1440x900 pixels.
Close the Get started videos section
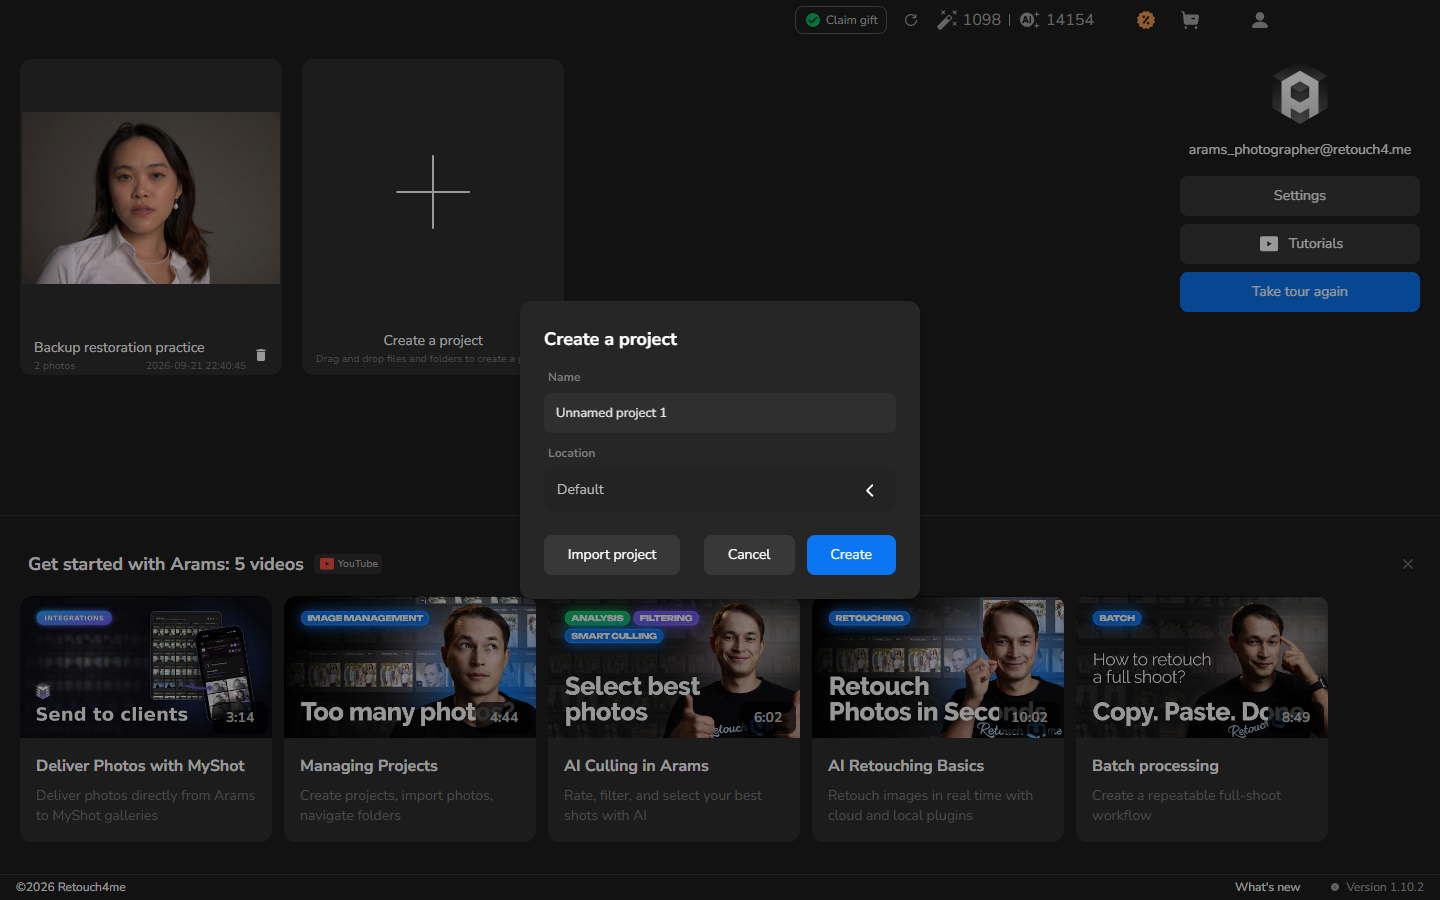[1408, 564]
